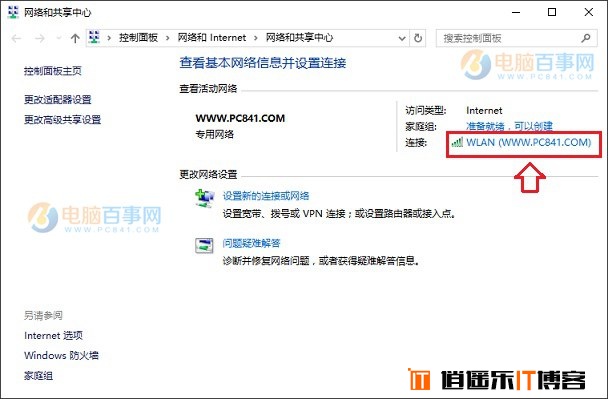Click the new connection setup icon
This screenshot has height=399, width=608.
(x=204, y=198)
